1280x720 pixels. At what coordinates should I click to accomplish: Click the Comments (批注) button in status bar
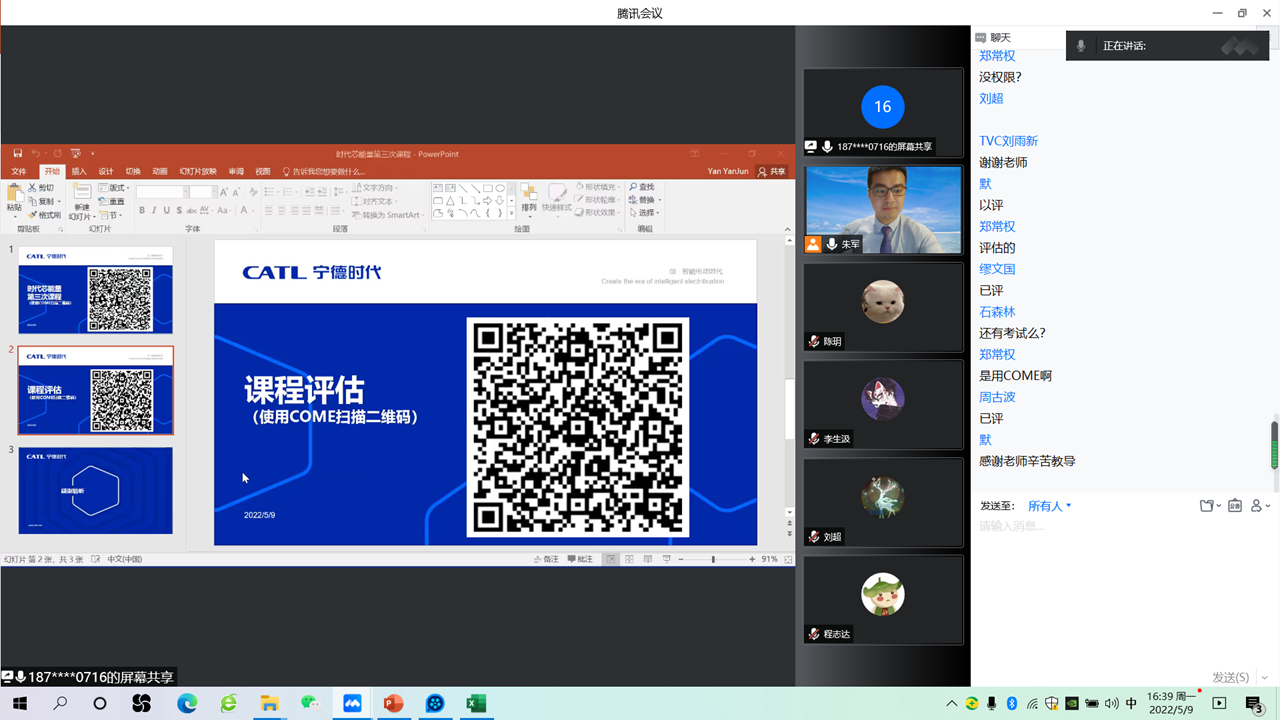coord(580,559)
